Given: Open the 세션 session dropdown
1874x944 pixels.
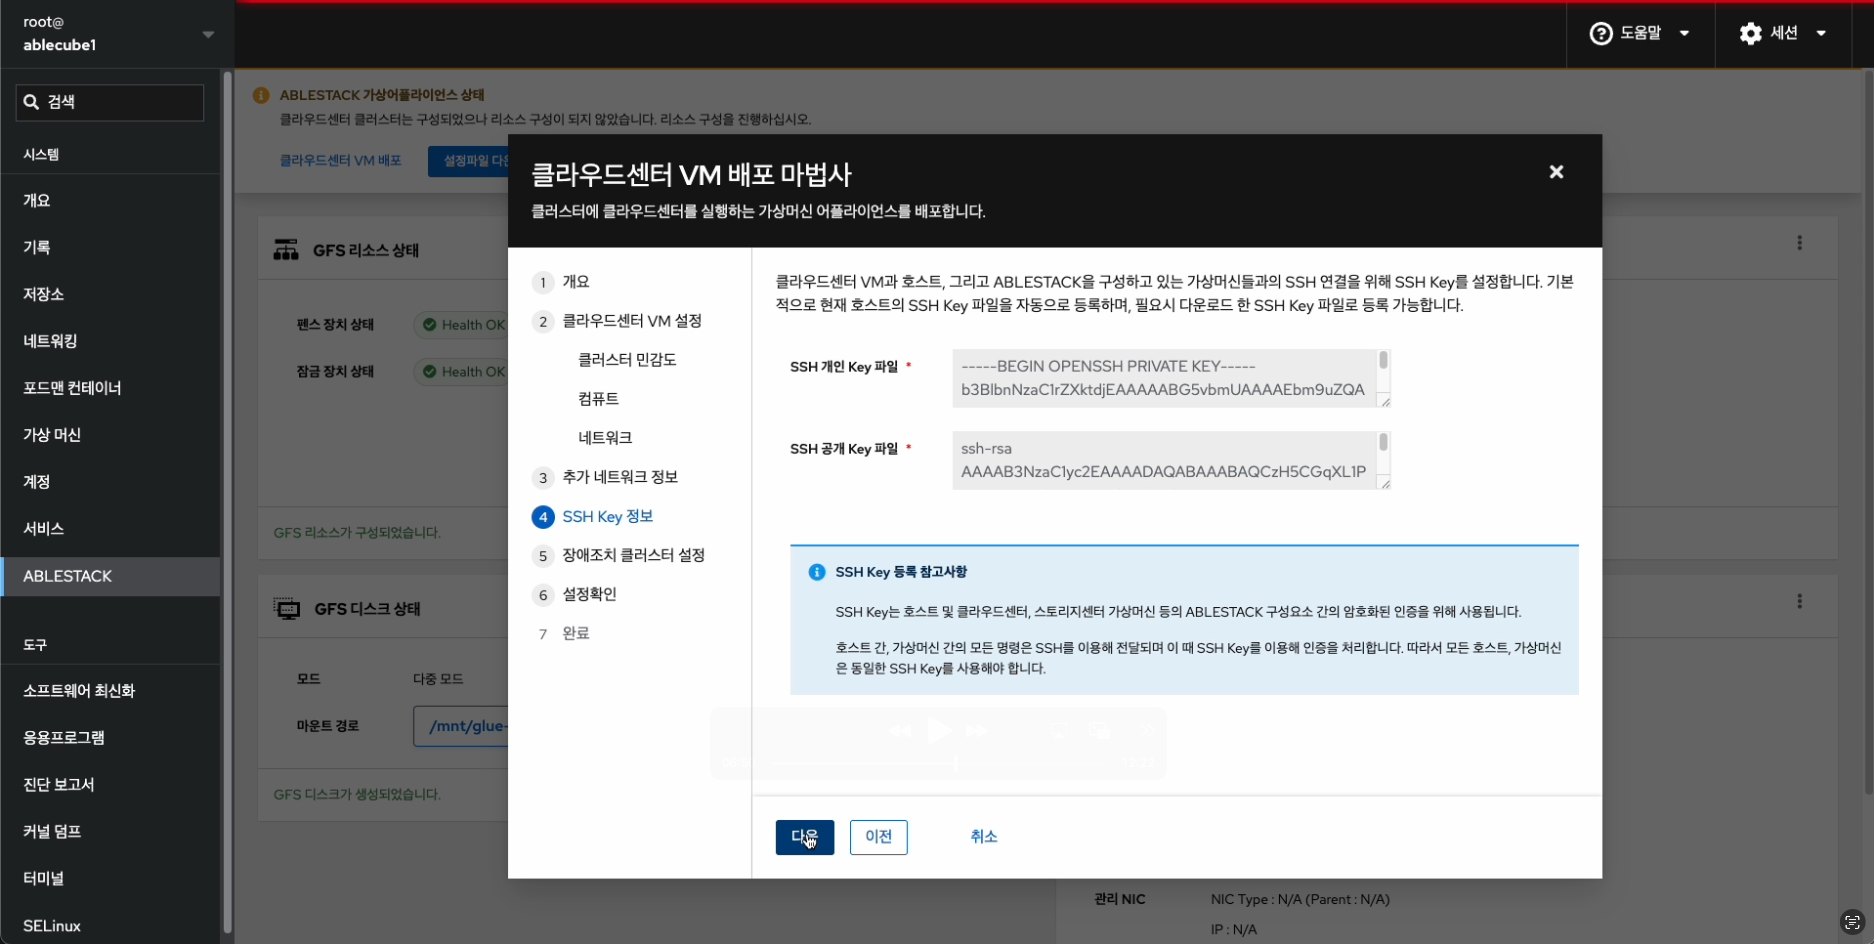Looking at the screenshot, I should (1783, 33).
